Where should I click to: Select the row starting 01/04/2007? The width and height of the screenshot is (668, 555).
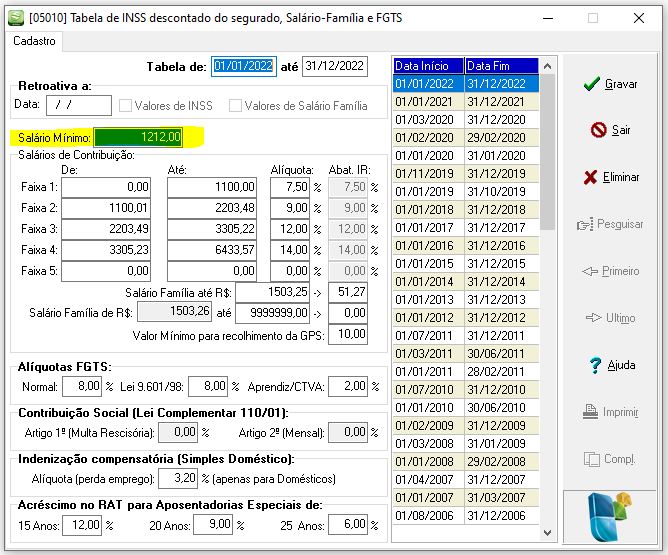pyautogui.click(x=466, y=480)
